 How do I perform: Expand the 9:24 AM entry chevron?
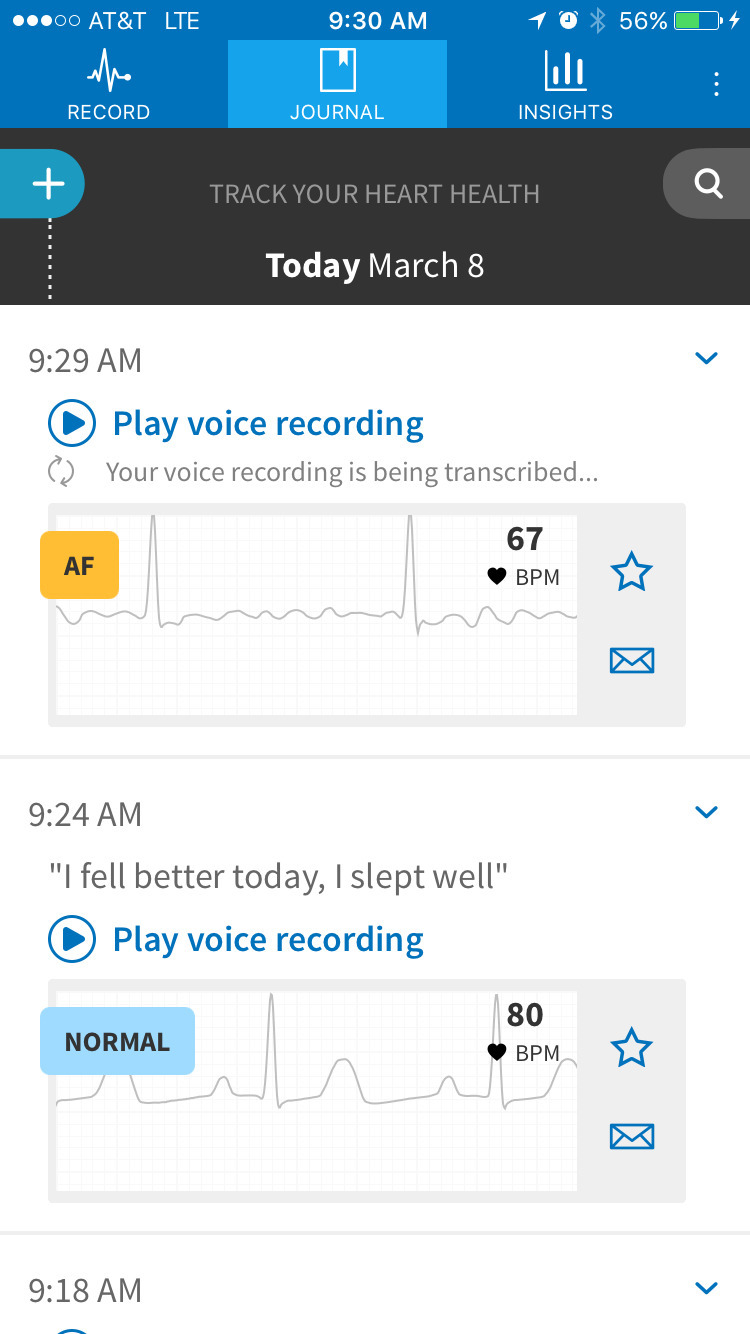[x=706, y=813]
